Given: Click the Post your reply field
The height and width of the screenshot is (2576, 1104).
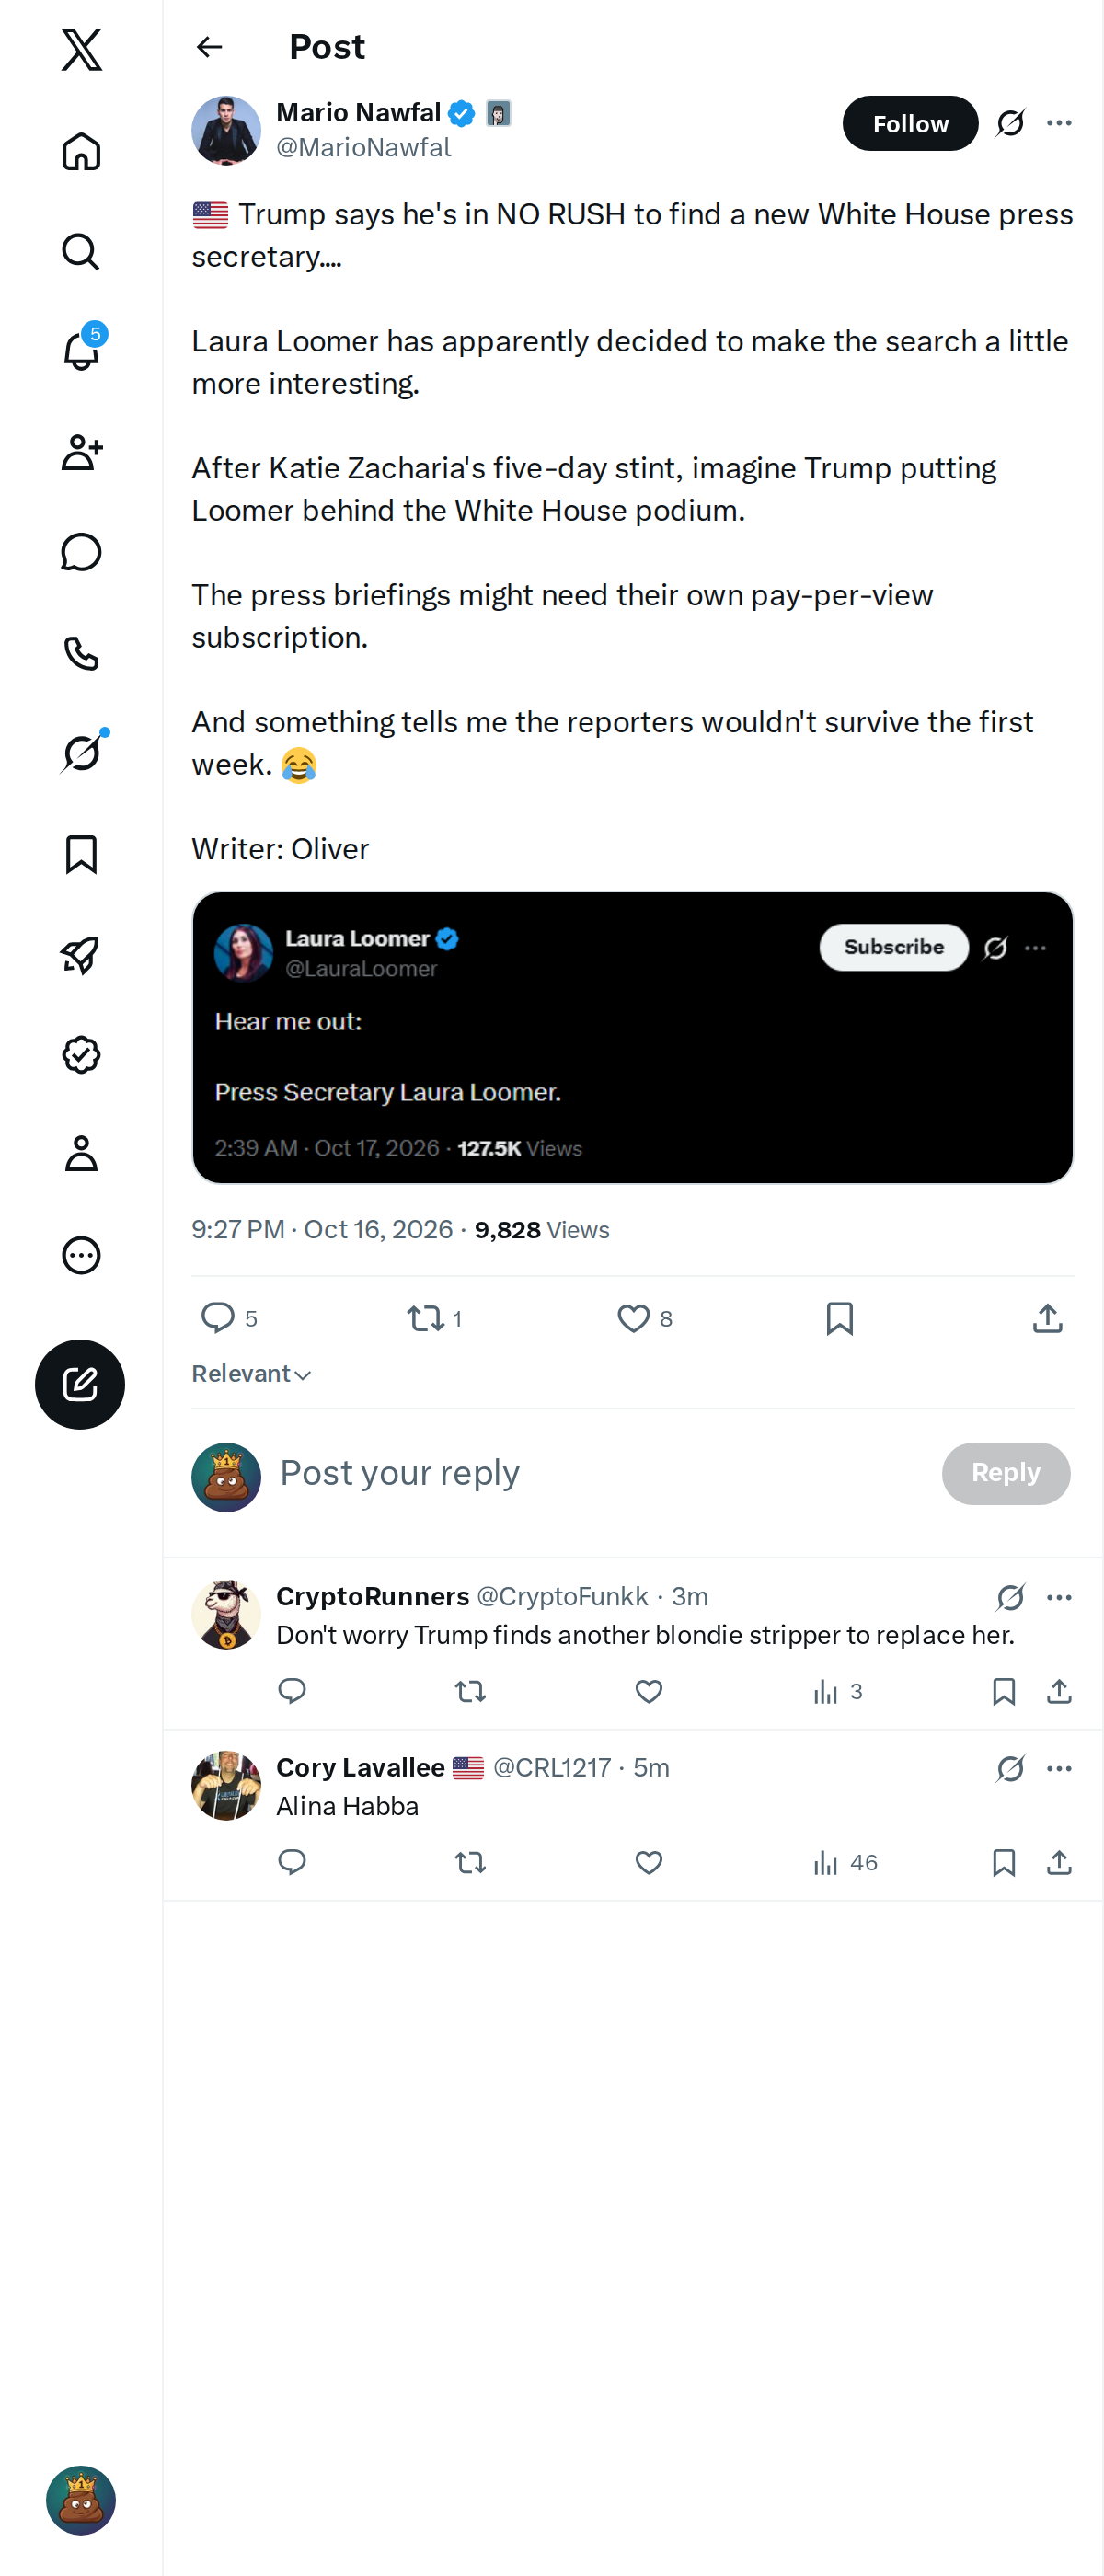Looking at the screenshot, I should [600, 1473].
